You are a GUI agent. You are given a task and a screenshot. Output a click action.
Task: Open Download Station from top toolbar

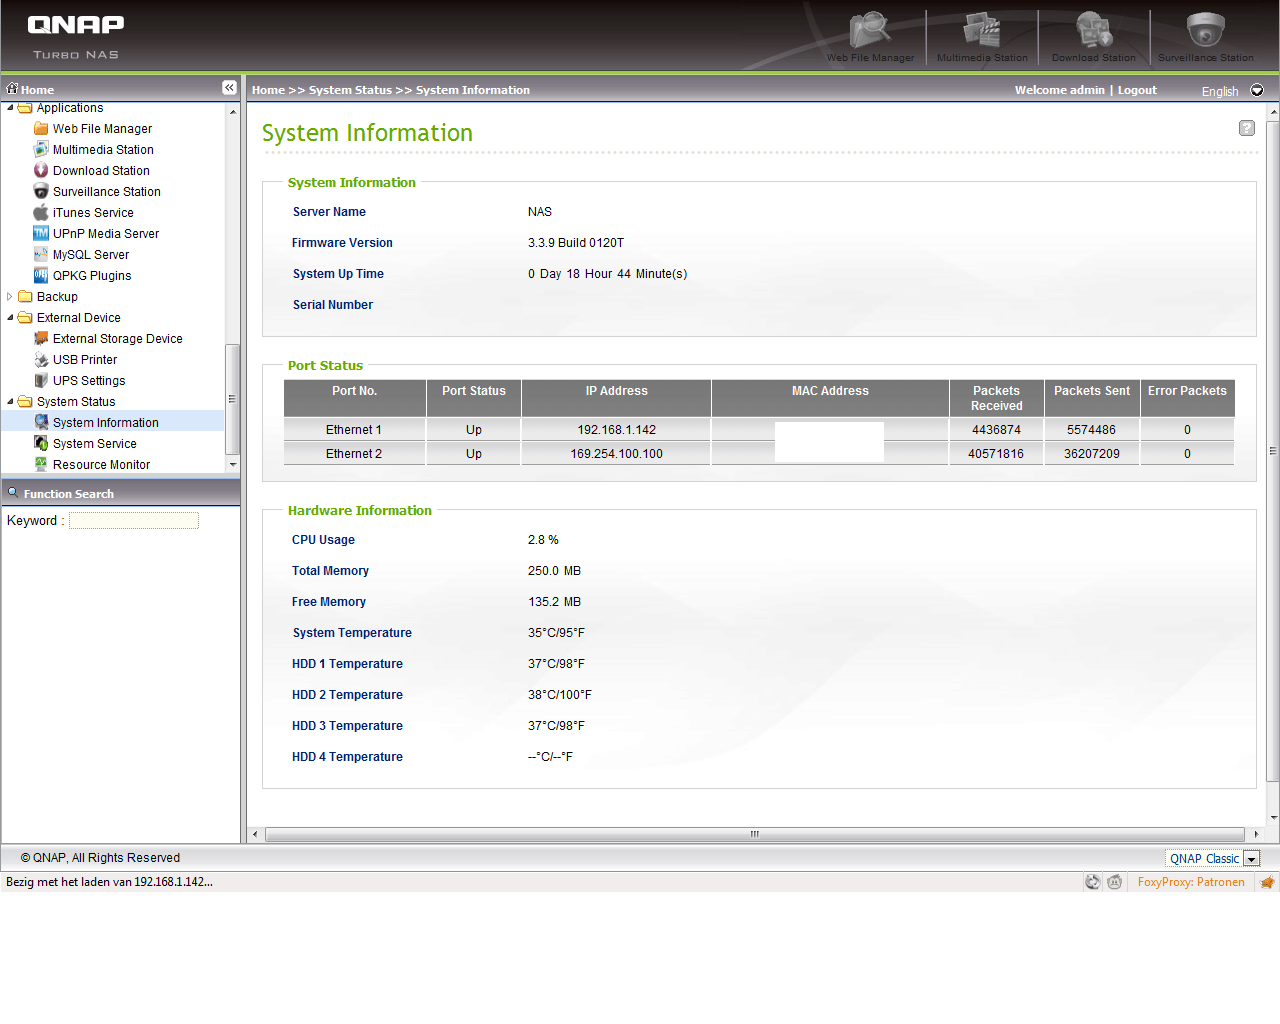coord(1094,37)
